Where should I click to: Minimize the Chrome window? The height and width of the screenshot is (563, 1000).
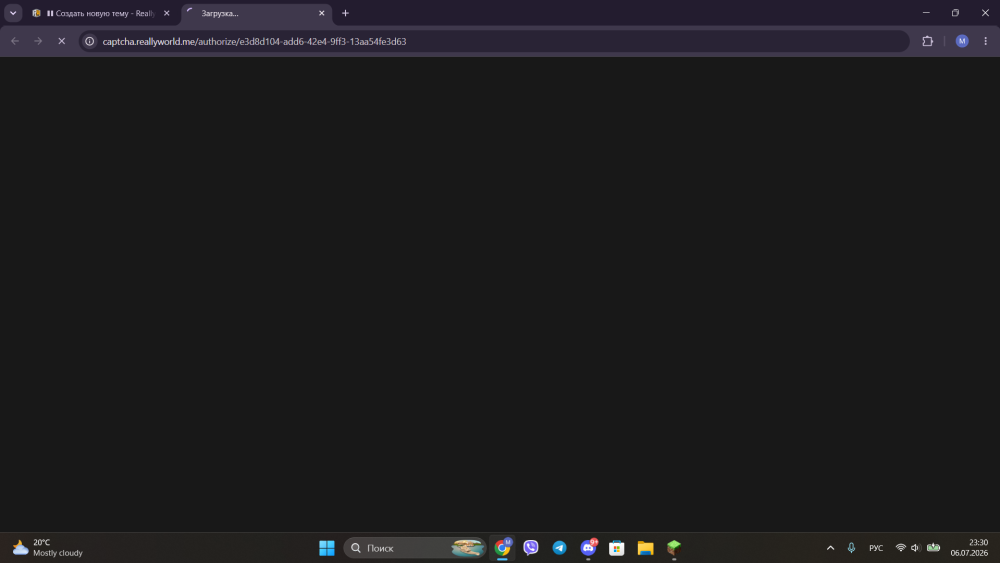tap(926, 13)
